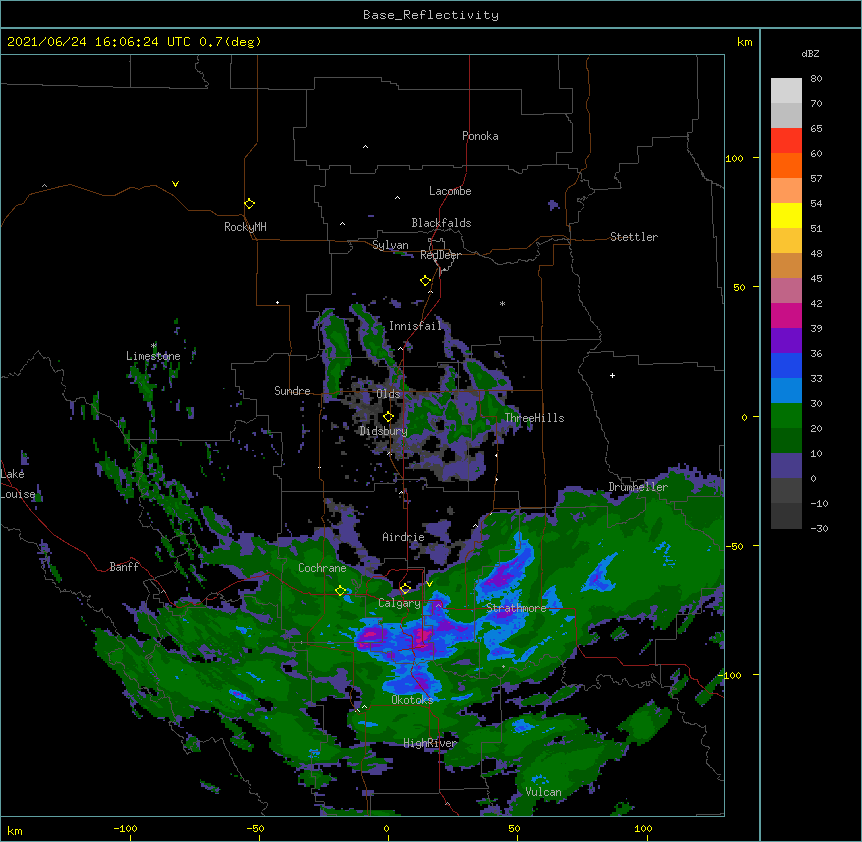The width and height of the screenshot is (862, 842).
Task: Click the yellow v marker northwest of RockyMH
Action: pyautogui.click(x=175, y=184)
